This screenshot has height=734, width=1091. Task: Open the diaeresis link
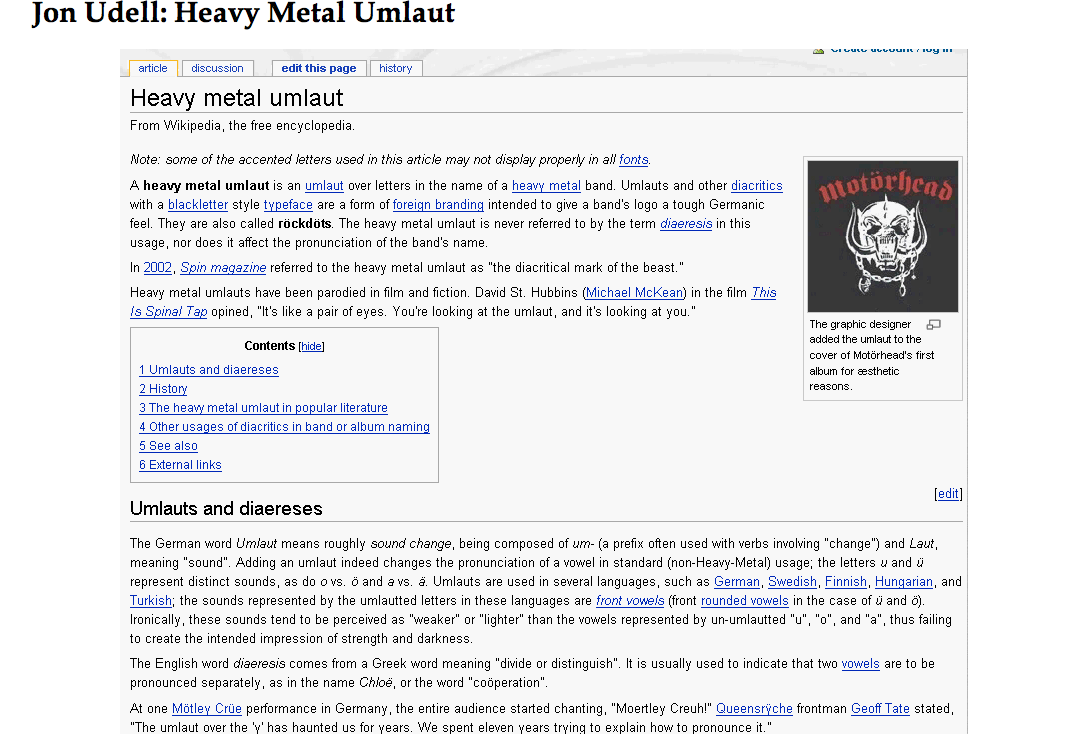click(686, 224)
